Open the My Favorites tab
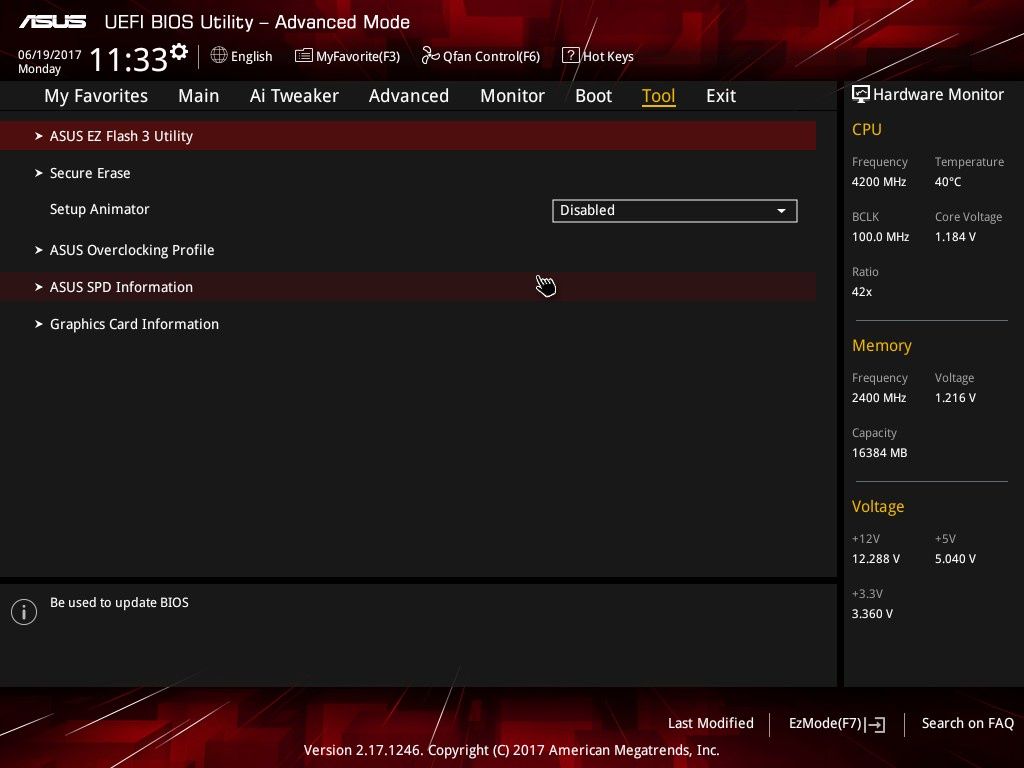The width and height of the screenshot is (1024, 768). click(x=96, y=96)
